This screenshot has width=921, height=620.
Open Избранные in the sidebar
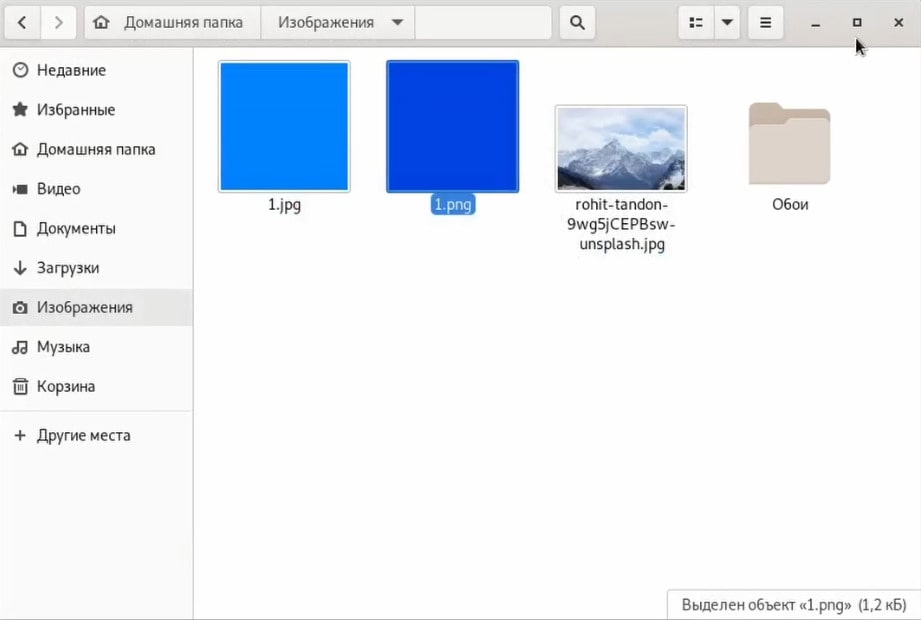click(96, 110)
